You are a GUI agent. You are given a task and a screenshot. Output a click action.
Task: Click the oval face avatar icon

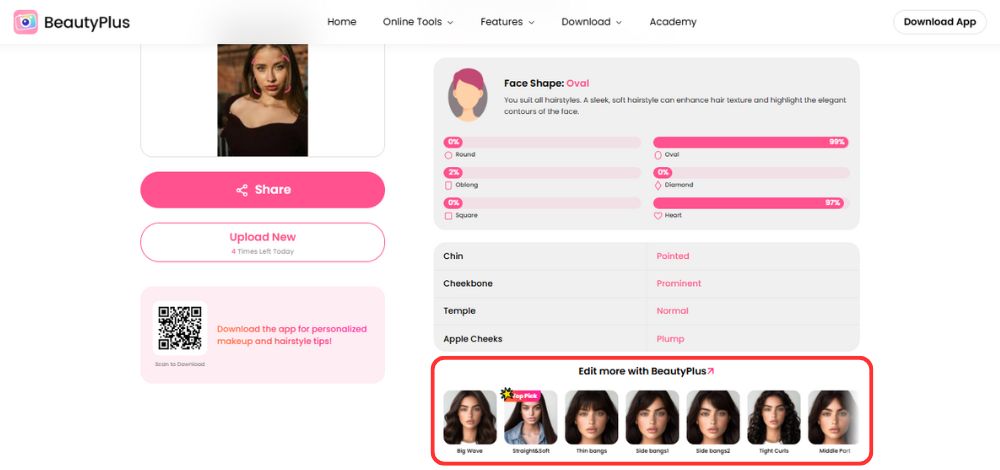[x=467, y=95]
